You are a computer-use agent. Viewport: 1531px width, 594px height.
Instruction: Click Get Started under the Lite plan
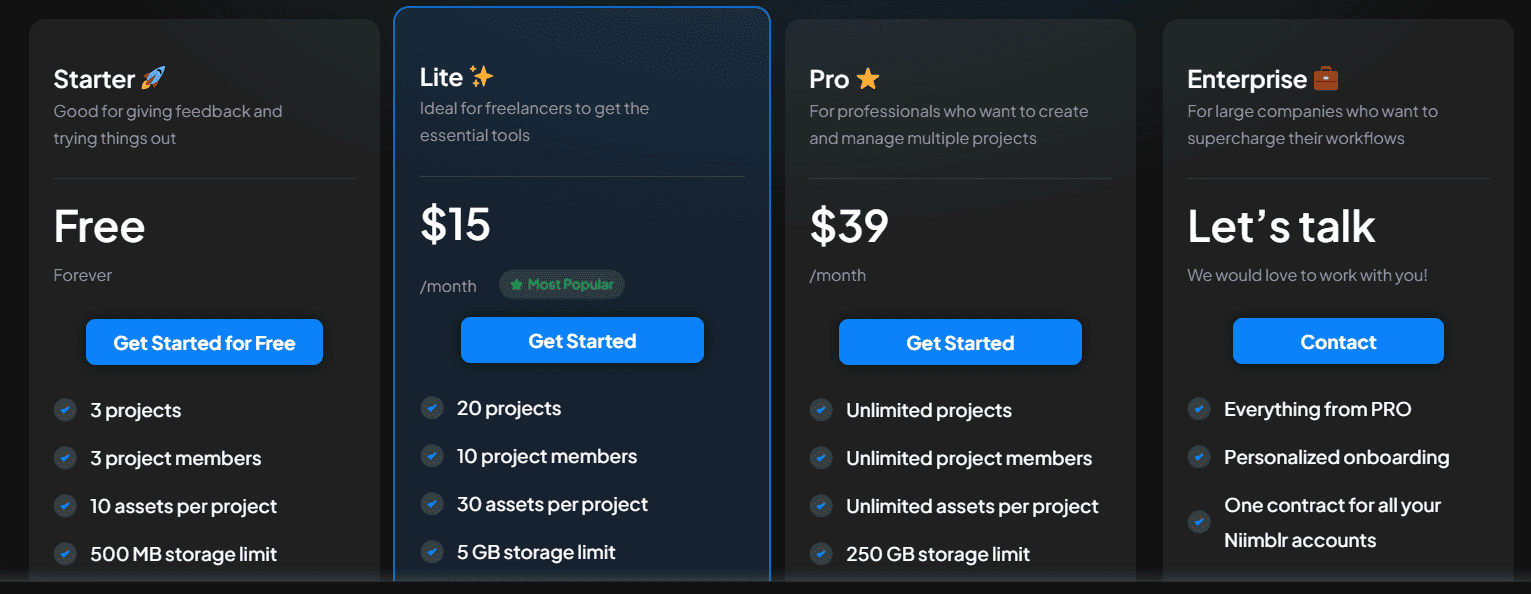[x=582, y=340]
